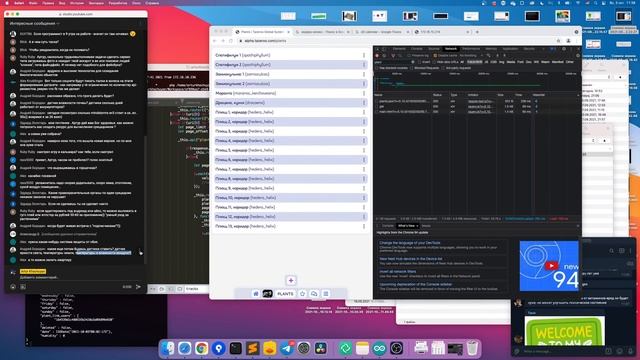Image resolution: width=640 pixels, height=360 pixels.
Task: Reload the page in Chrome
Action: coord(231,41)
